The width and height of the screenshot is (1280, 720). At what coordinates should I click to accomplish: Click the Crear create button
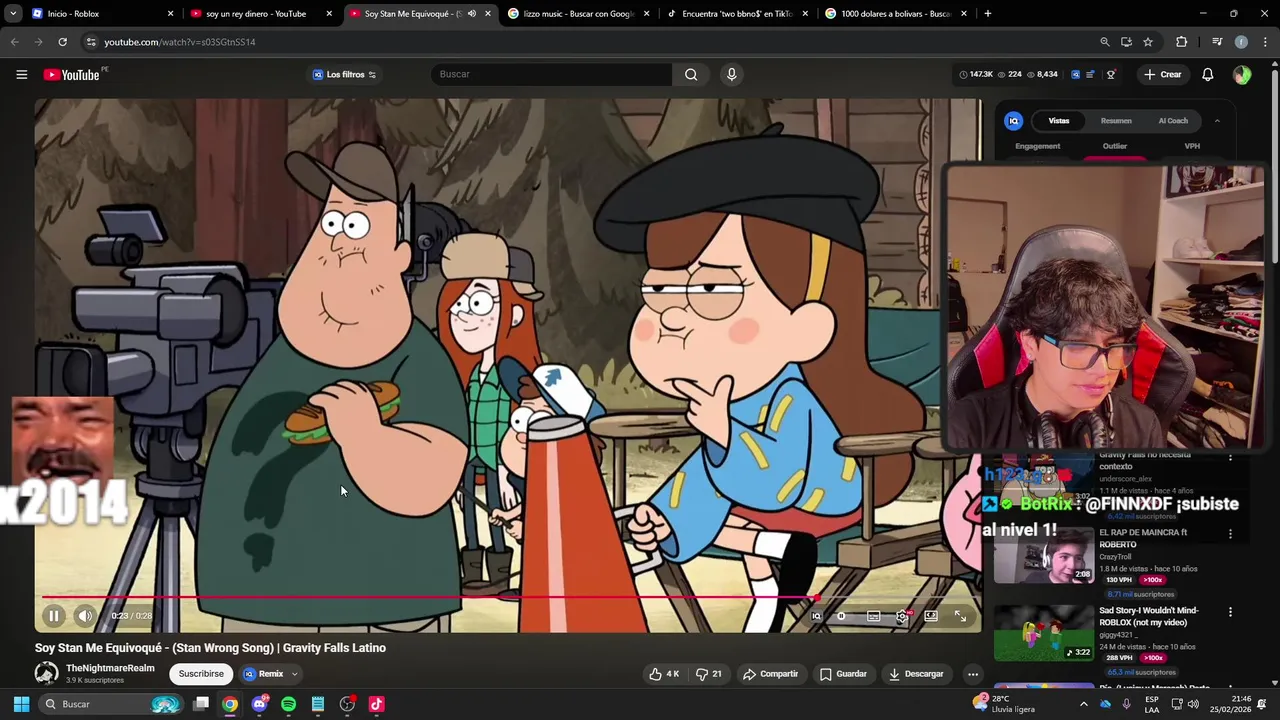click(1164, 74)
